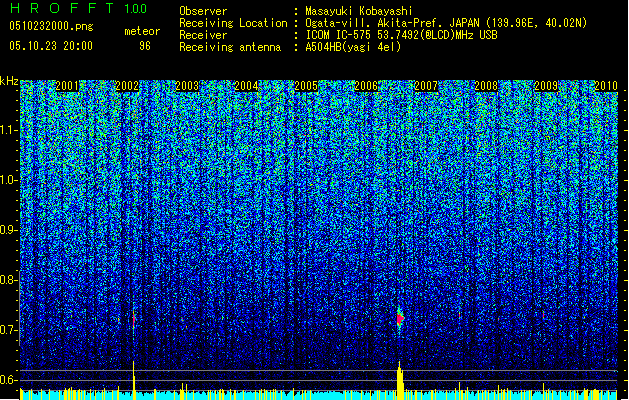Click the 2010 time marker

pos(606,86)
